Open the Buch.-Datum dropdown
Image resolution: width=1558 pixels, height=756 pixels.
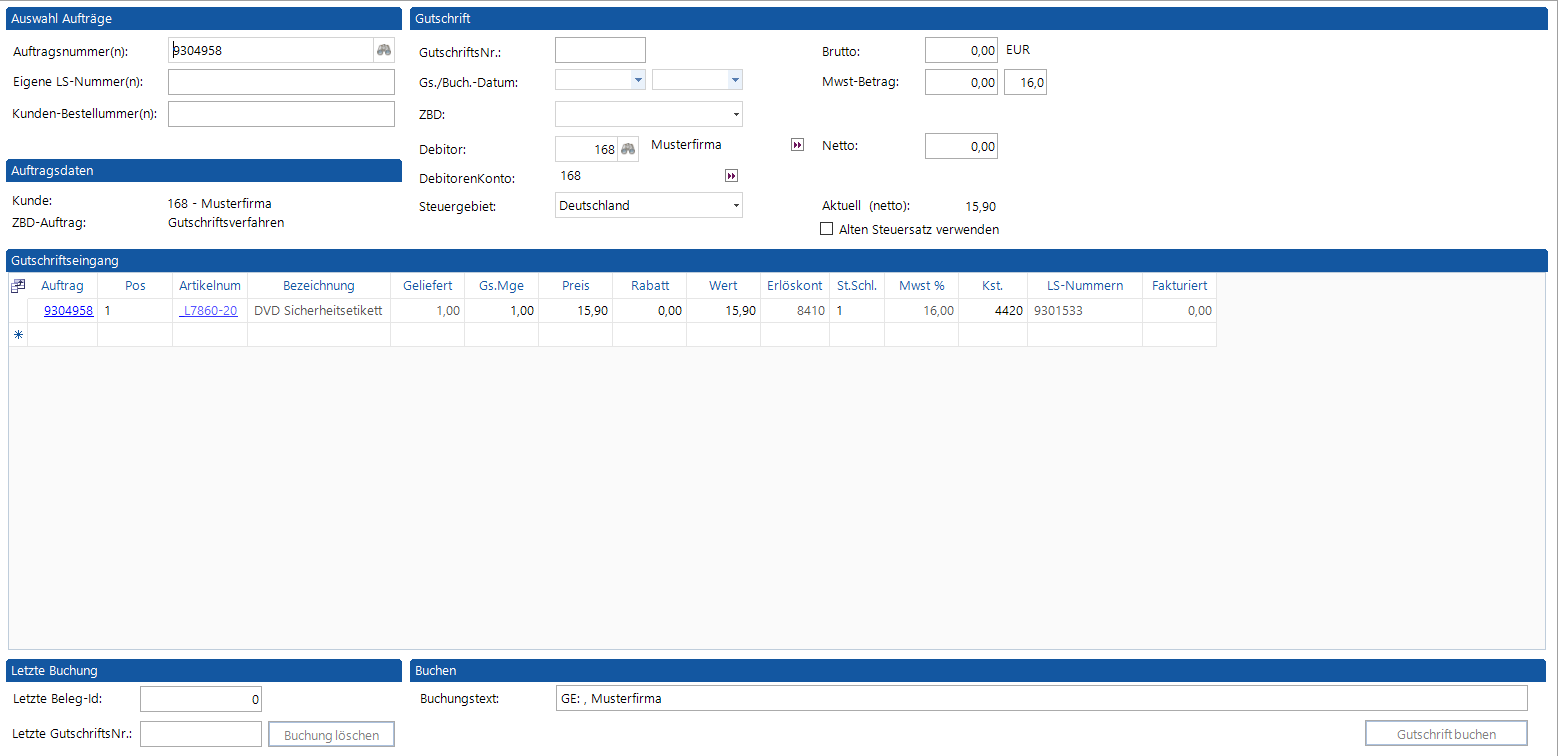pos(734,80)
